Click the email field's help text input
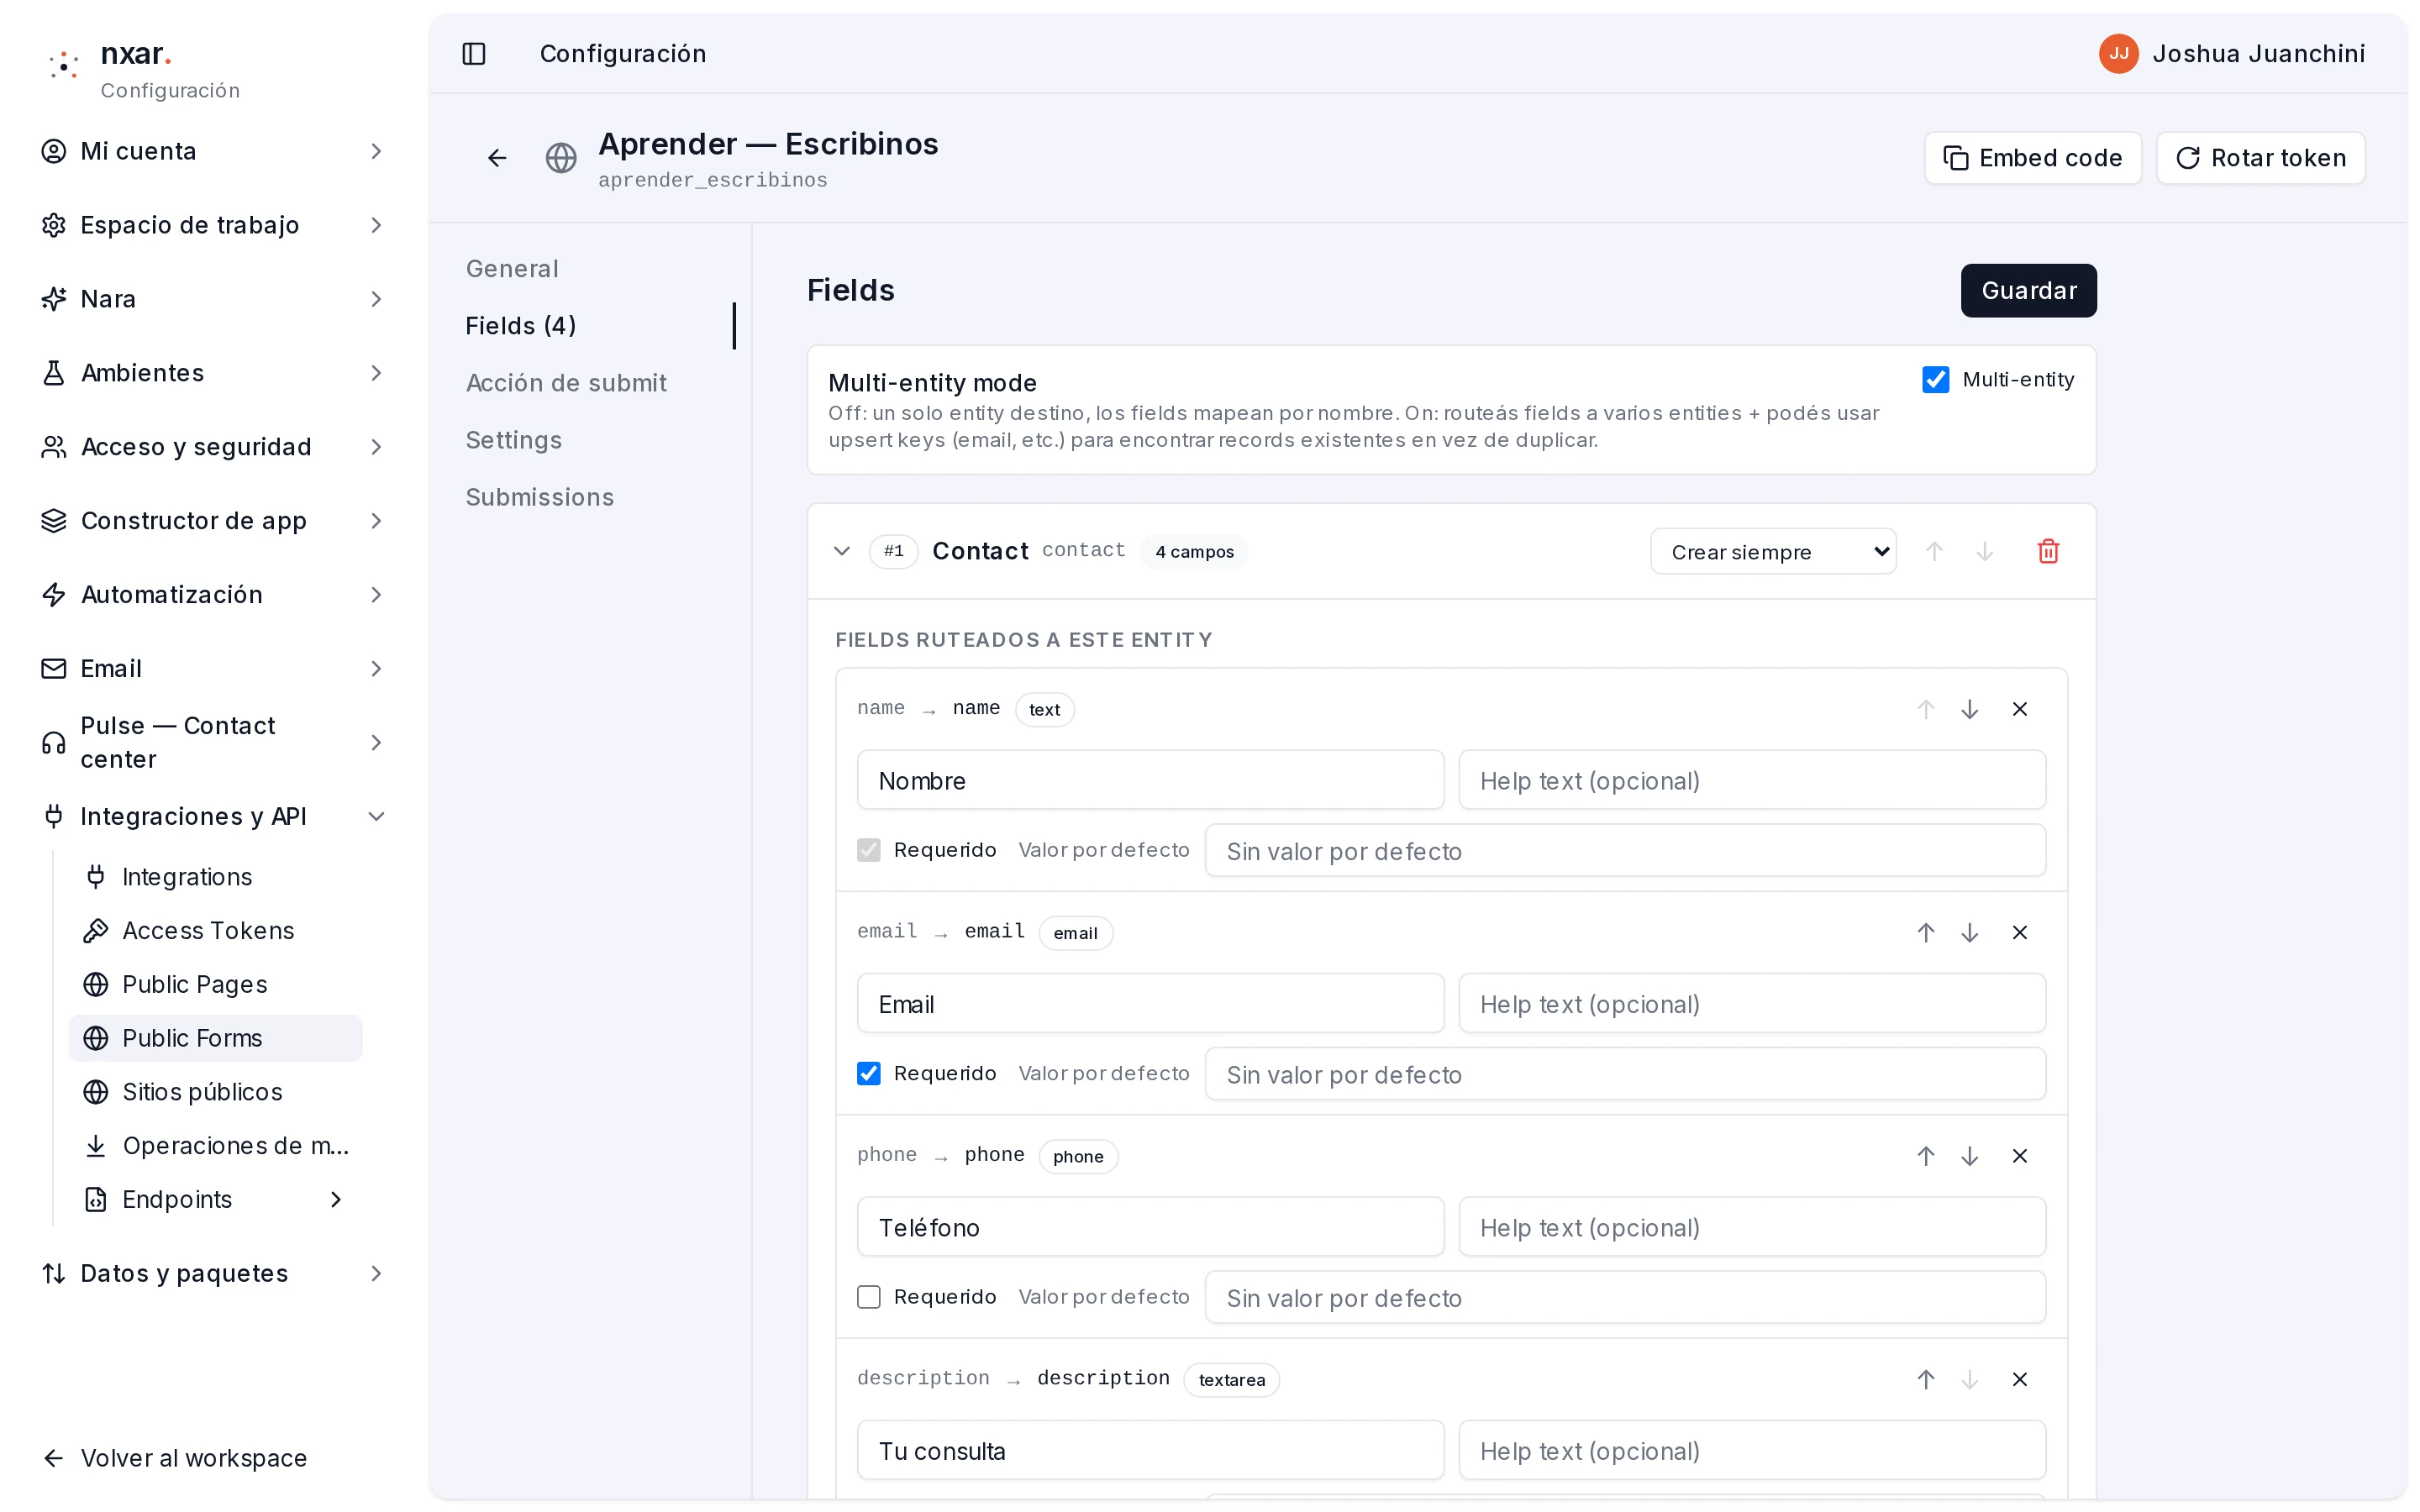Image resolution: width=2420 pixels, height=1512 pixels. point(1751,1004)
